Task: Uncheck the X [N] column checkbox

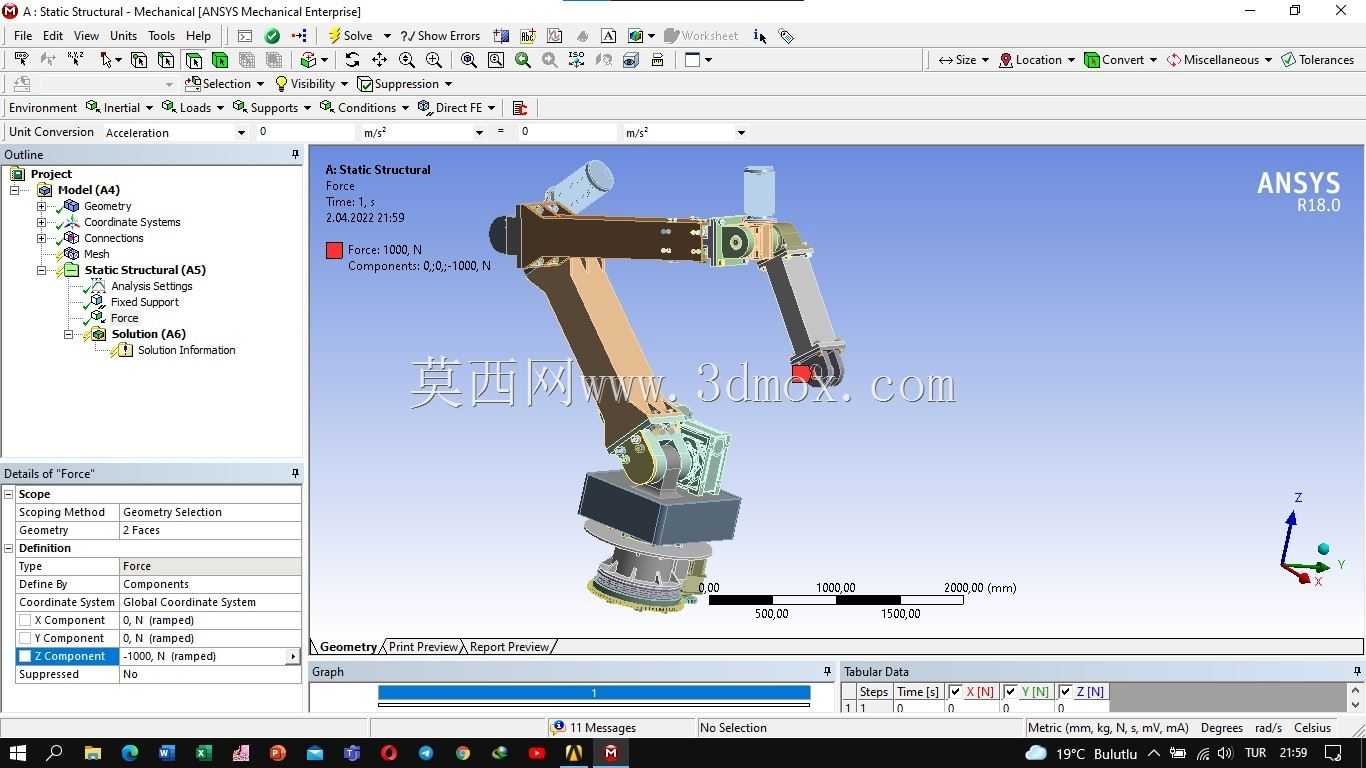Action: 955,691
